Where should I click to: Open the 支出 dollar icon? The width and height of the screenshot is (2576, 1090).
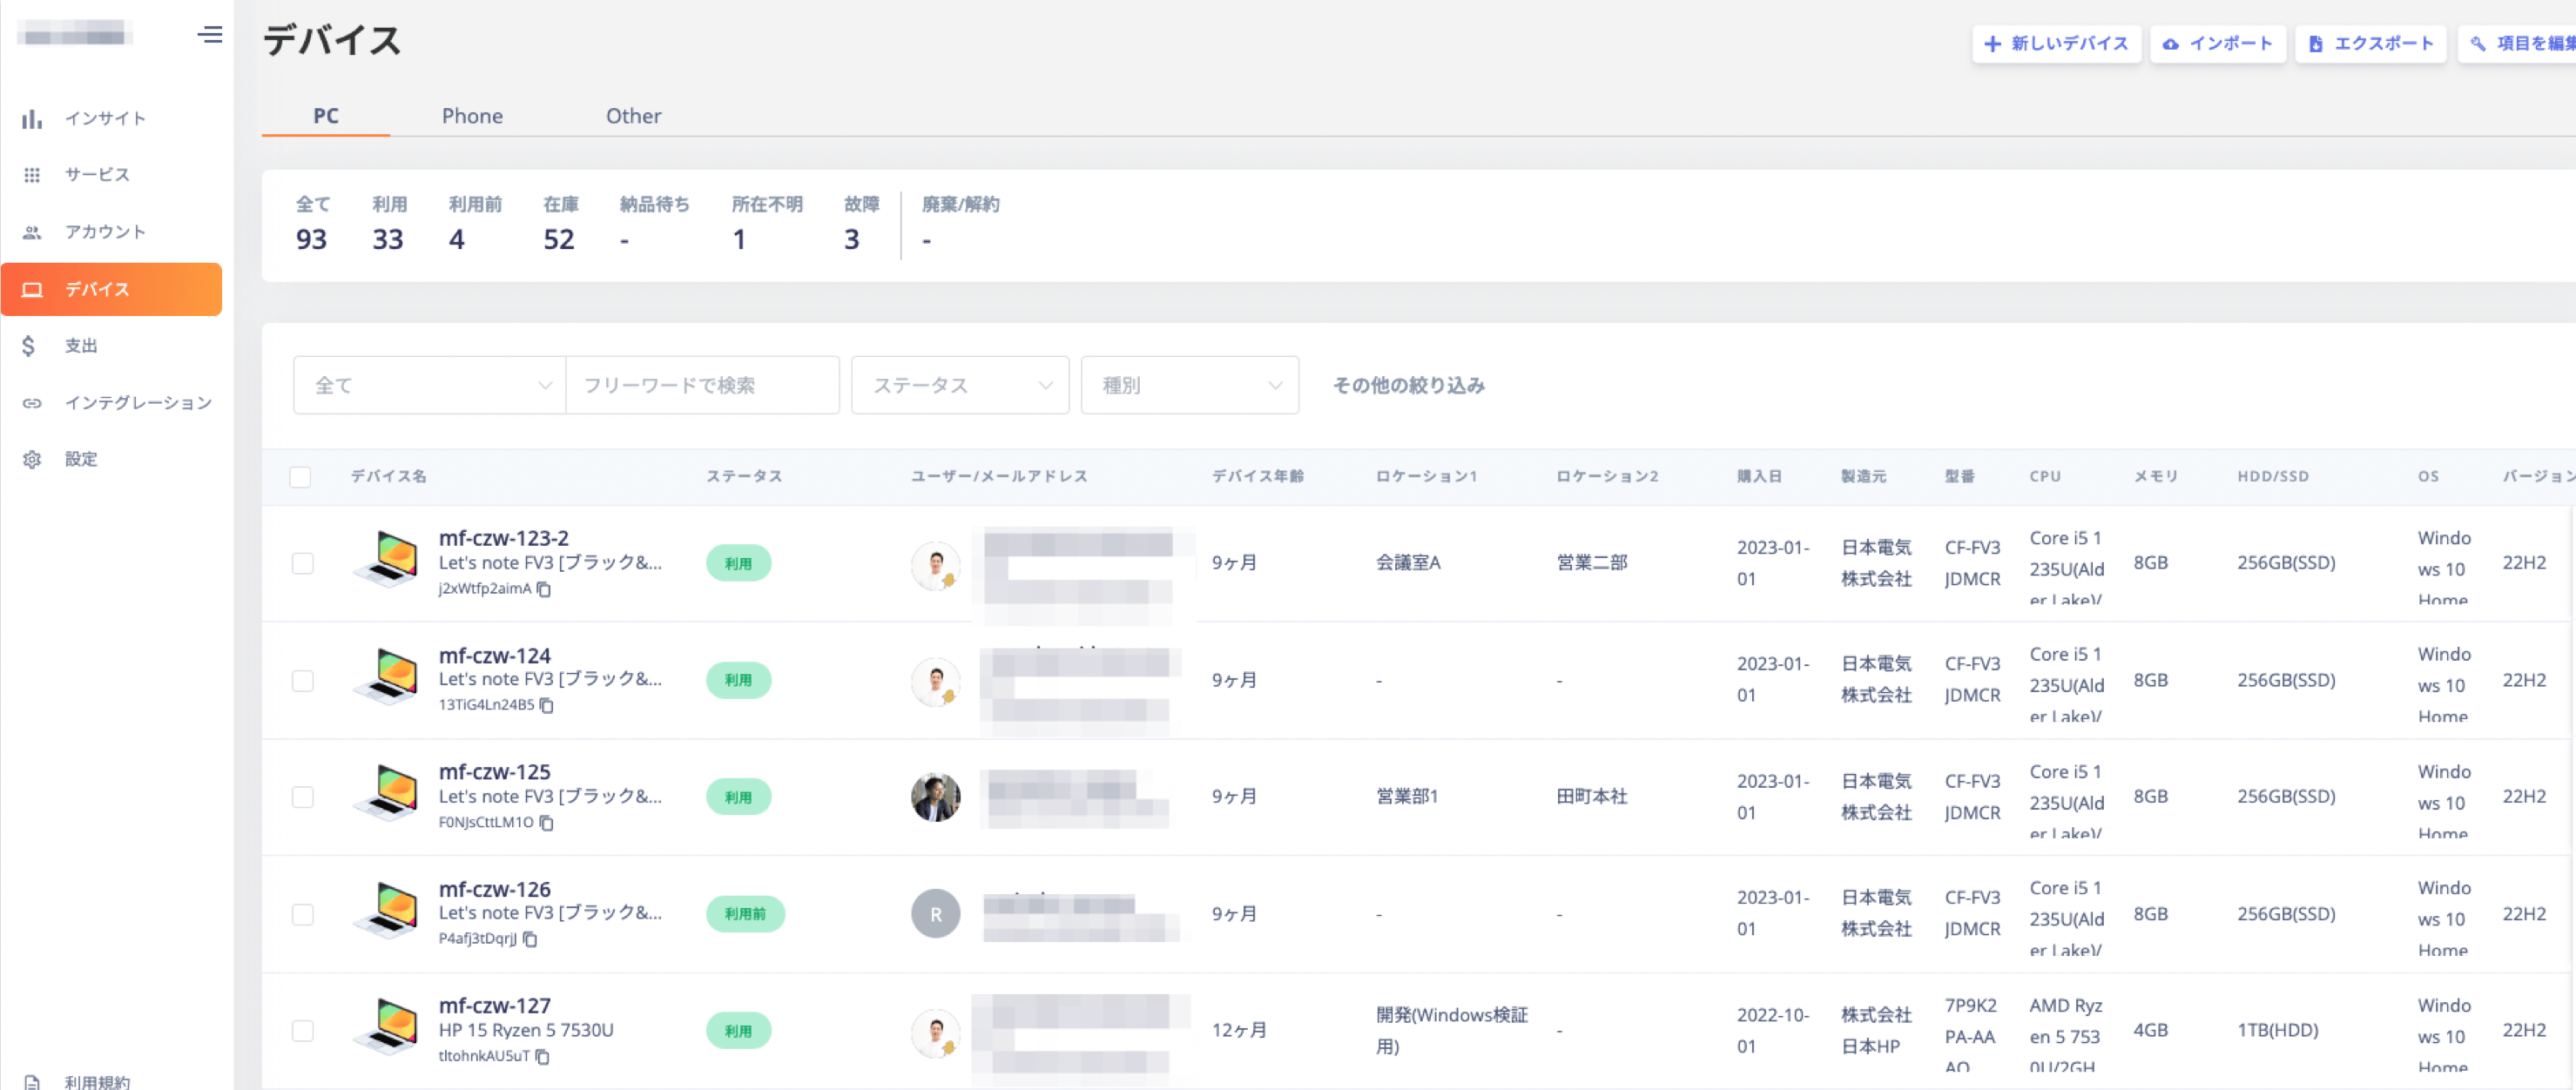pos(28,346)
